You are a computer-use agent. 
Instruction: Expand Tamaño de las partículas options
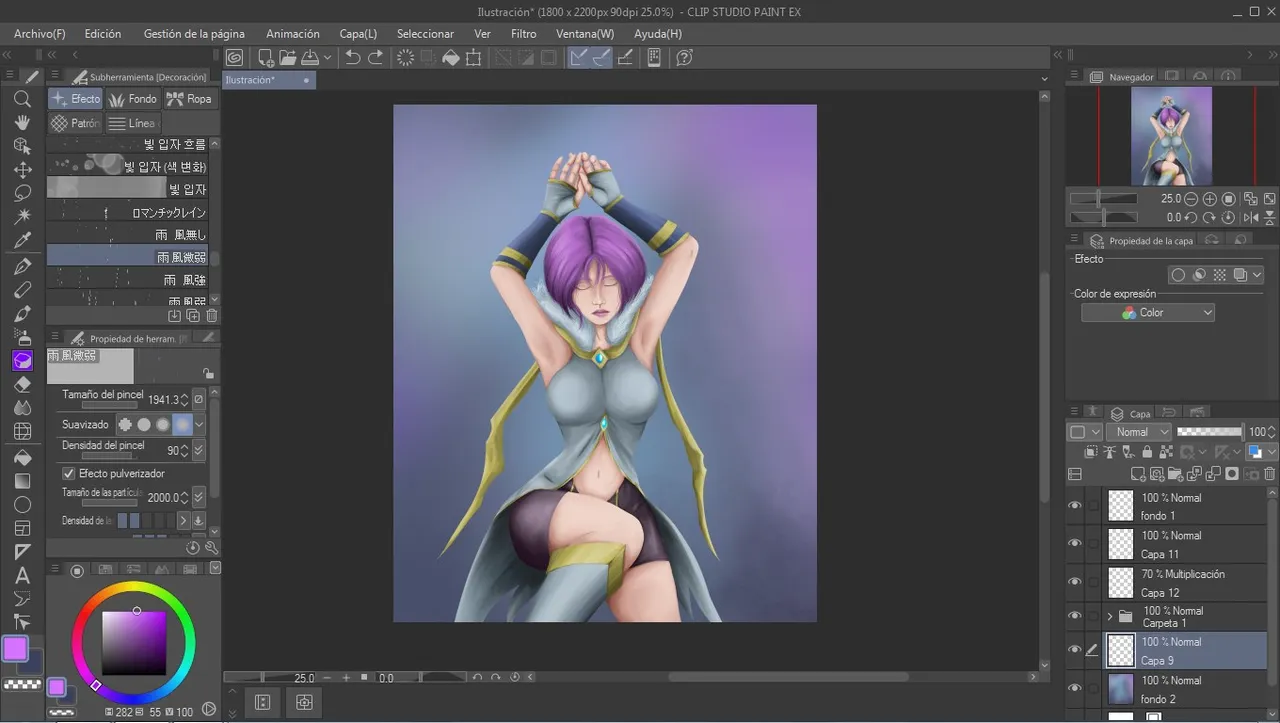point(199,497)
